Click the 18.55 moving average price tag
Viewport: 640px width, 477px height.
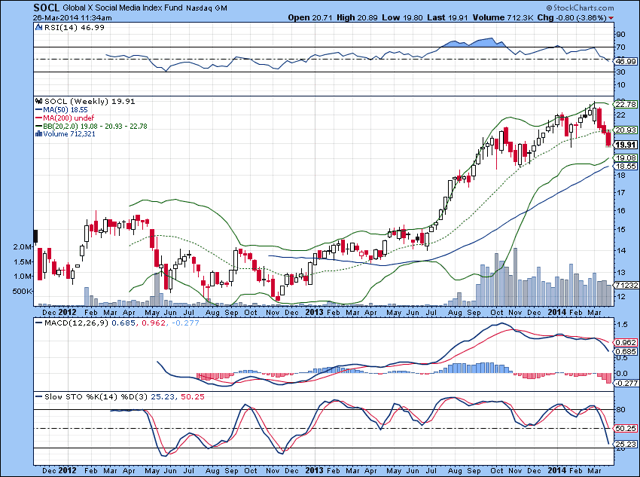[x=626, y=166]
